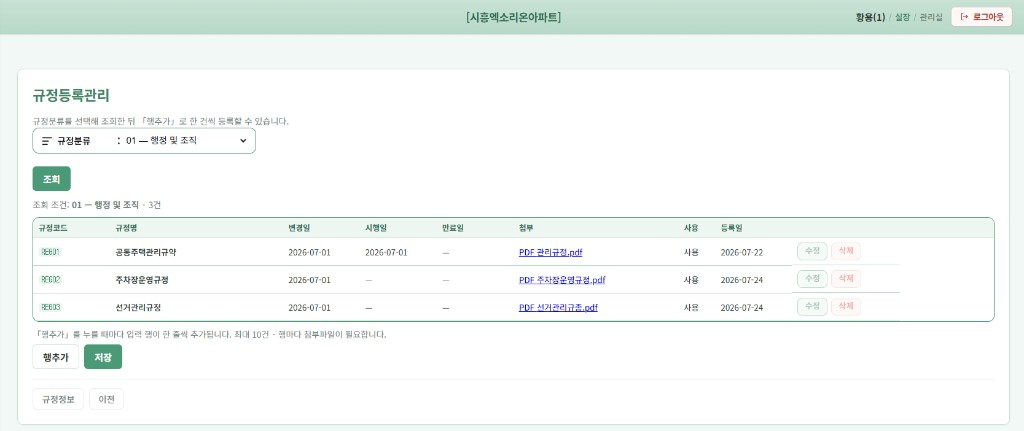Click the [시흥엑소리온아파트] header title
This screenshot has width=1024, height=431.
(x=513, y=18)
